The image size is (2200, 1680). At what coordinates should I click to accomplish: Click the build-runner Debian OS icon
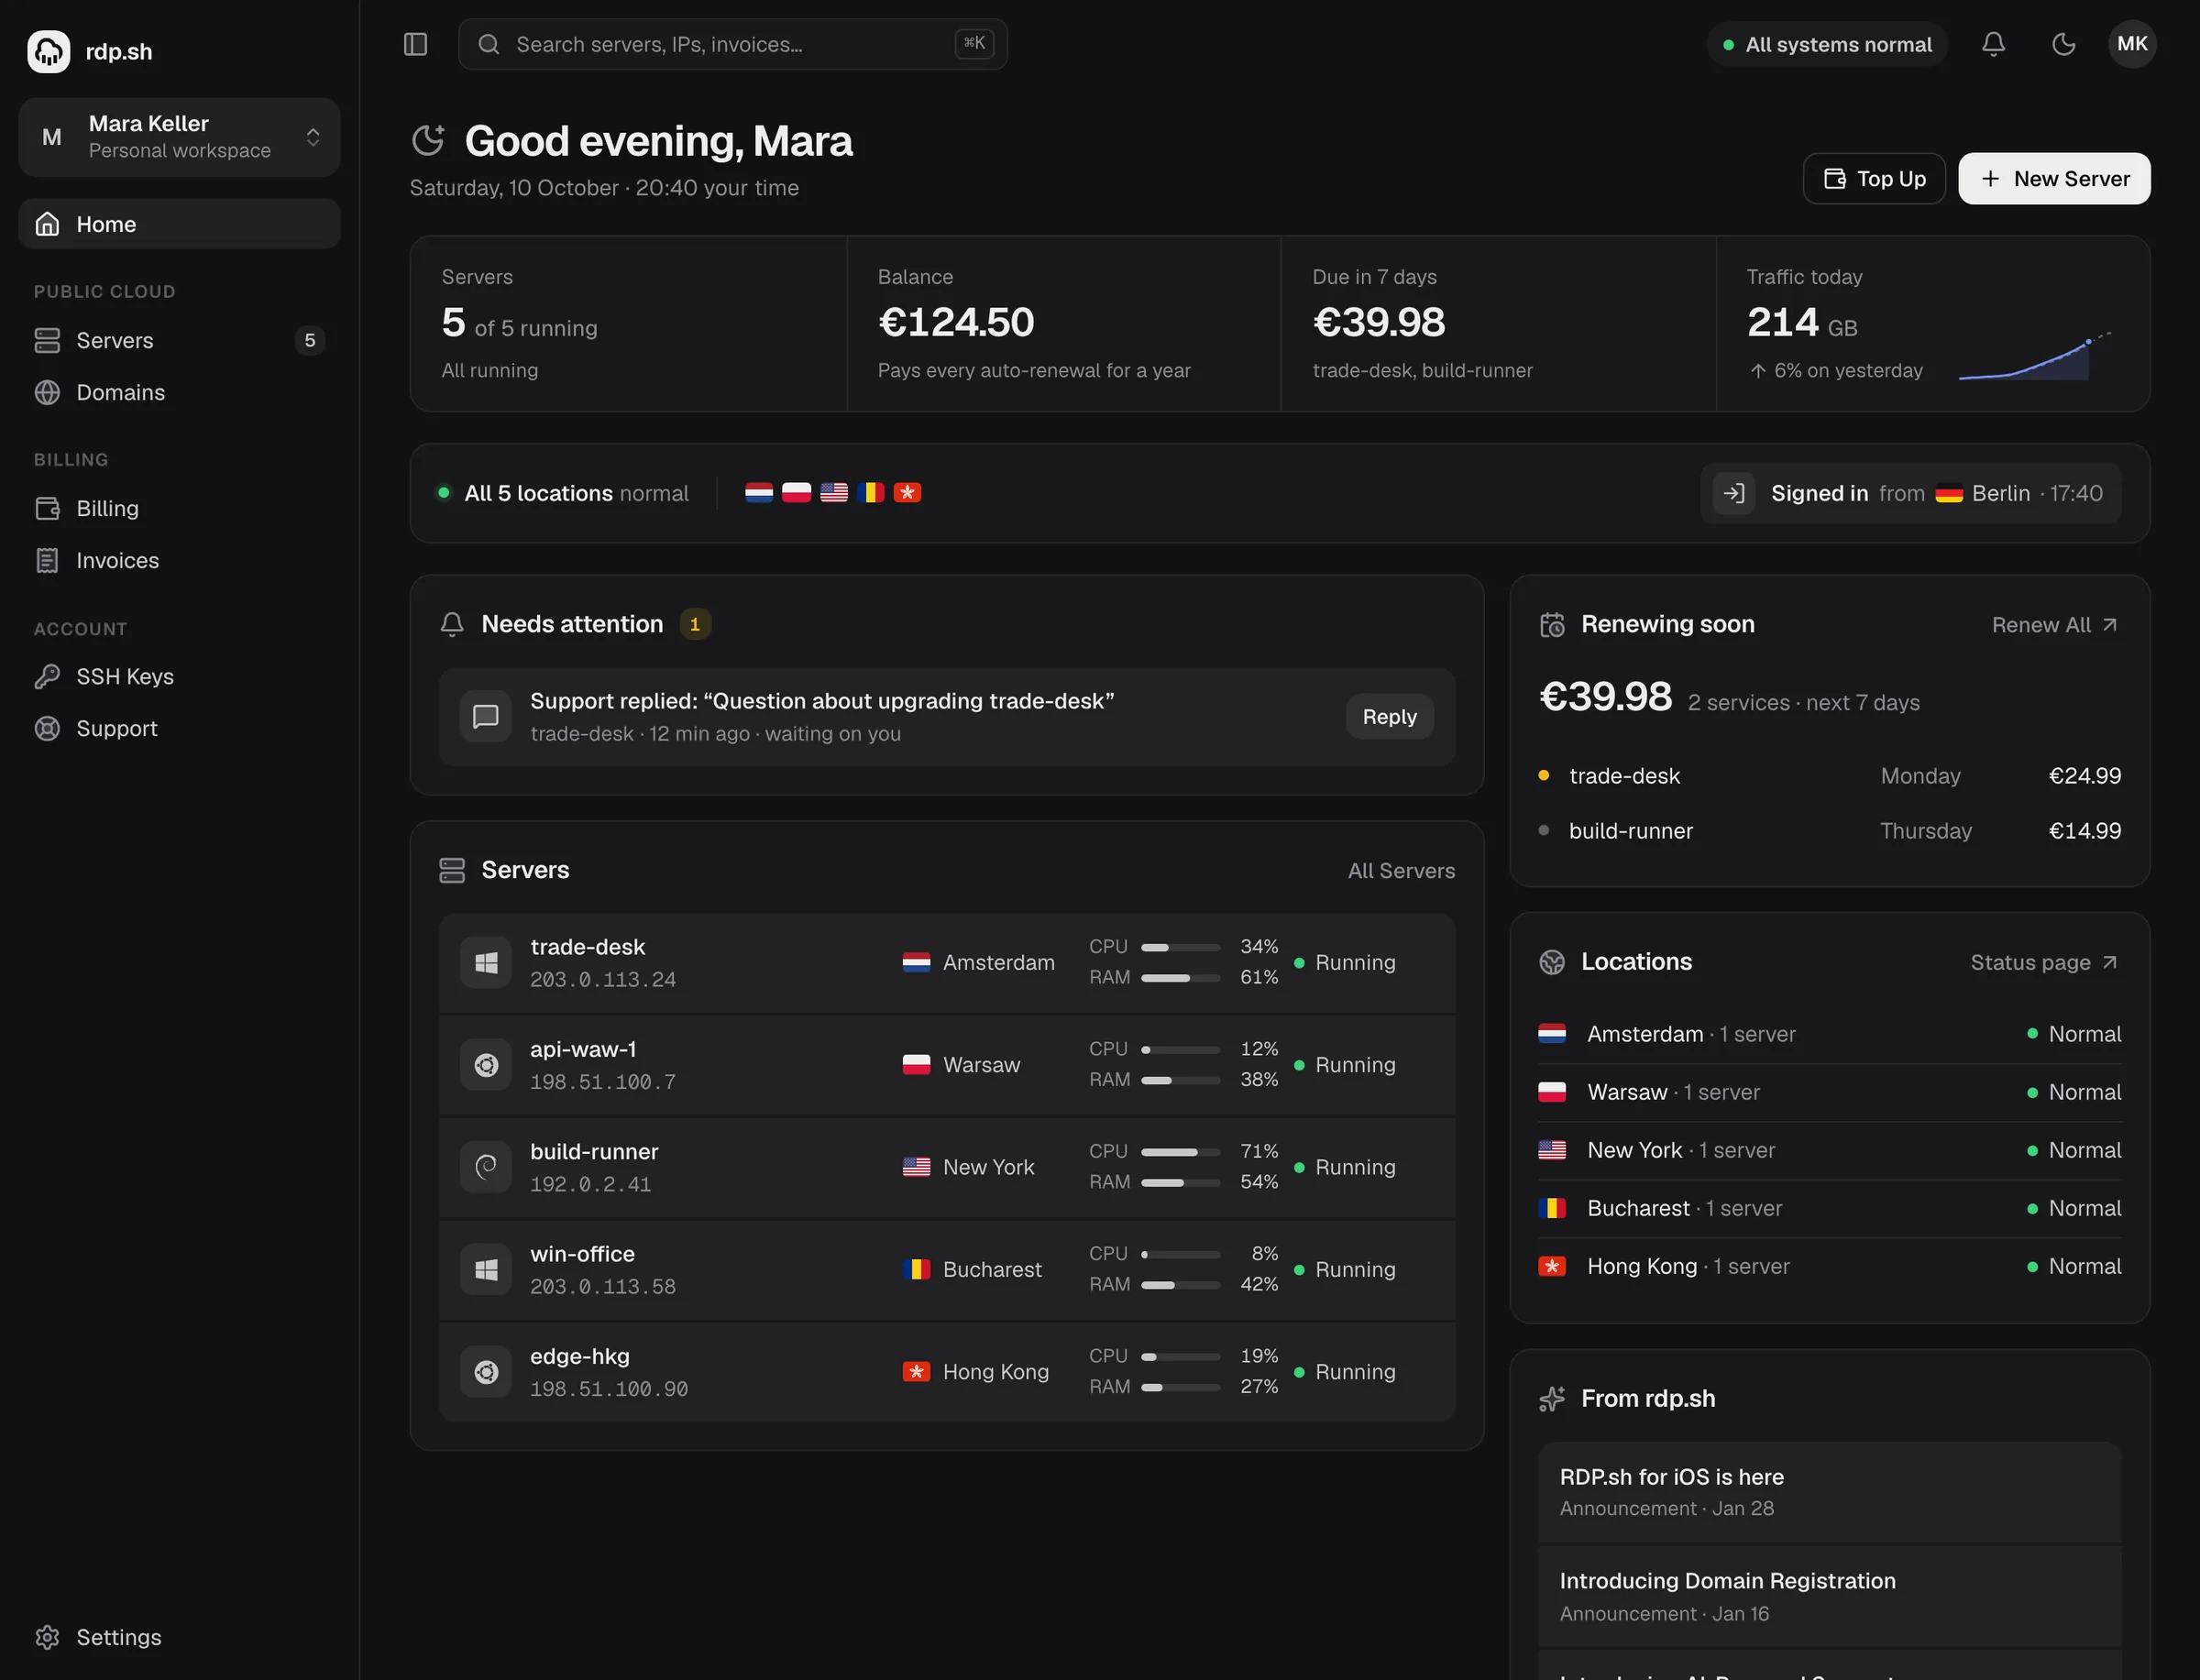coord(485,1167)
